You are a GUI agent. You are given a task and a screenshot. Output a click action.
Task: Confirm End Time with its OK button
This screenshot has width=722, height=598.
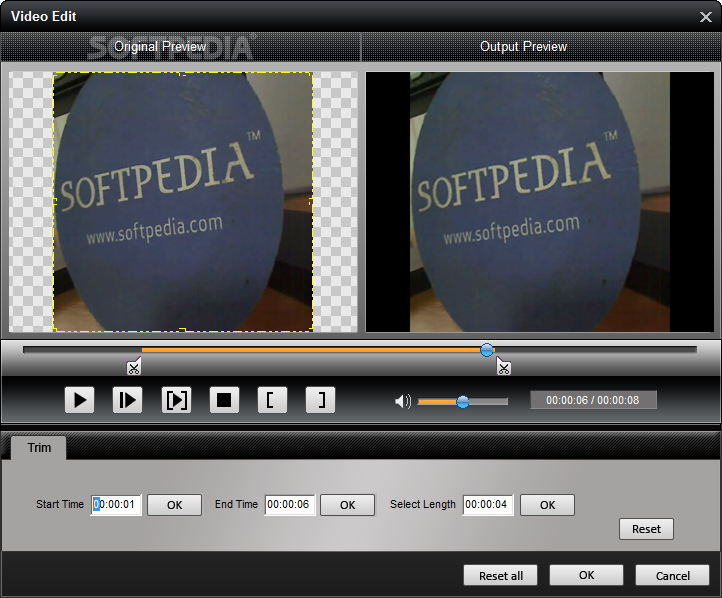(x=348, y=505)
